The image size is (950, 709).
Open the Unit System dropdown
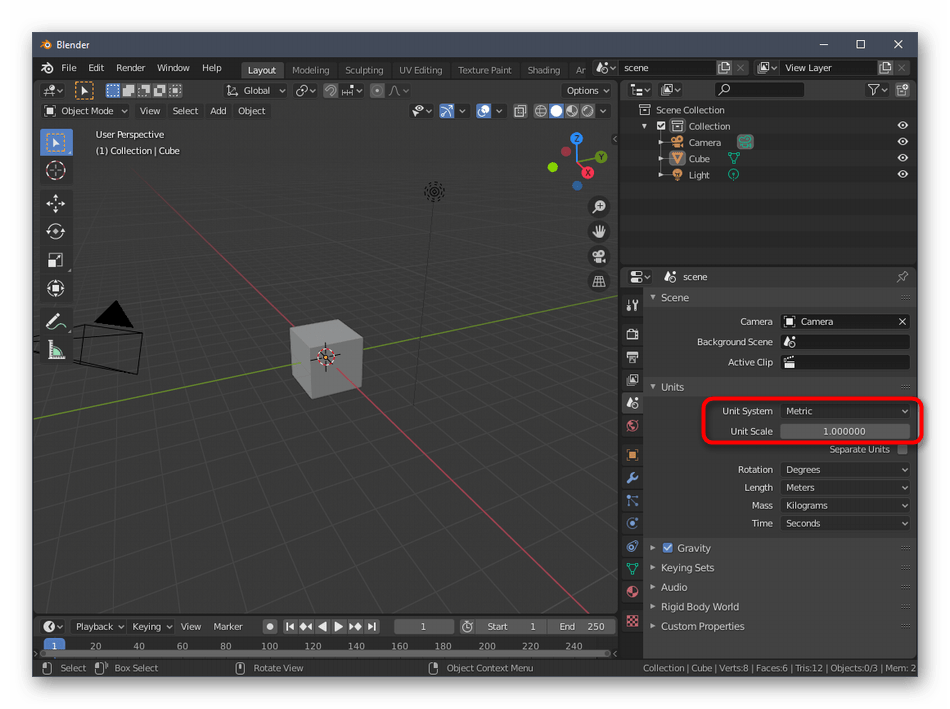(845, 411)
